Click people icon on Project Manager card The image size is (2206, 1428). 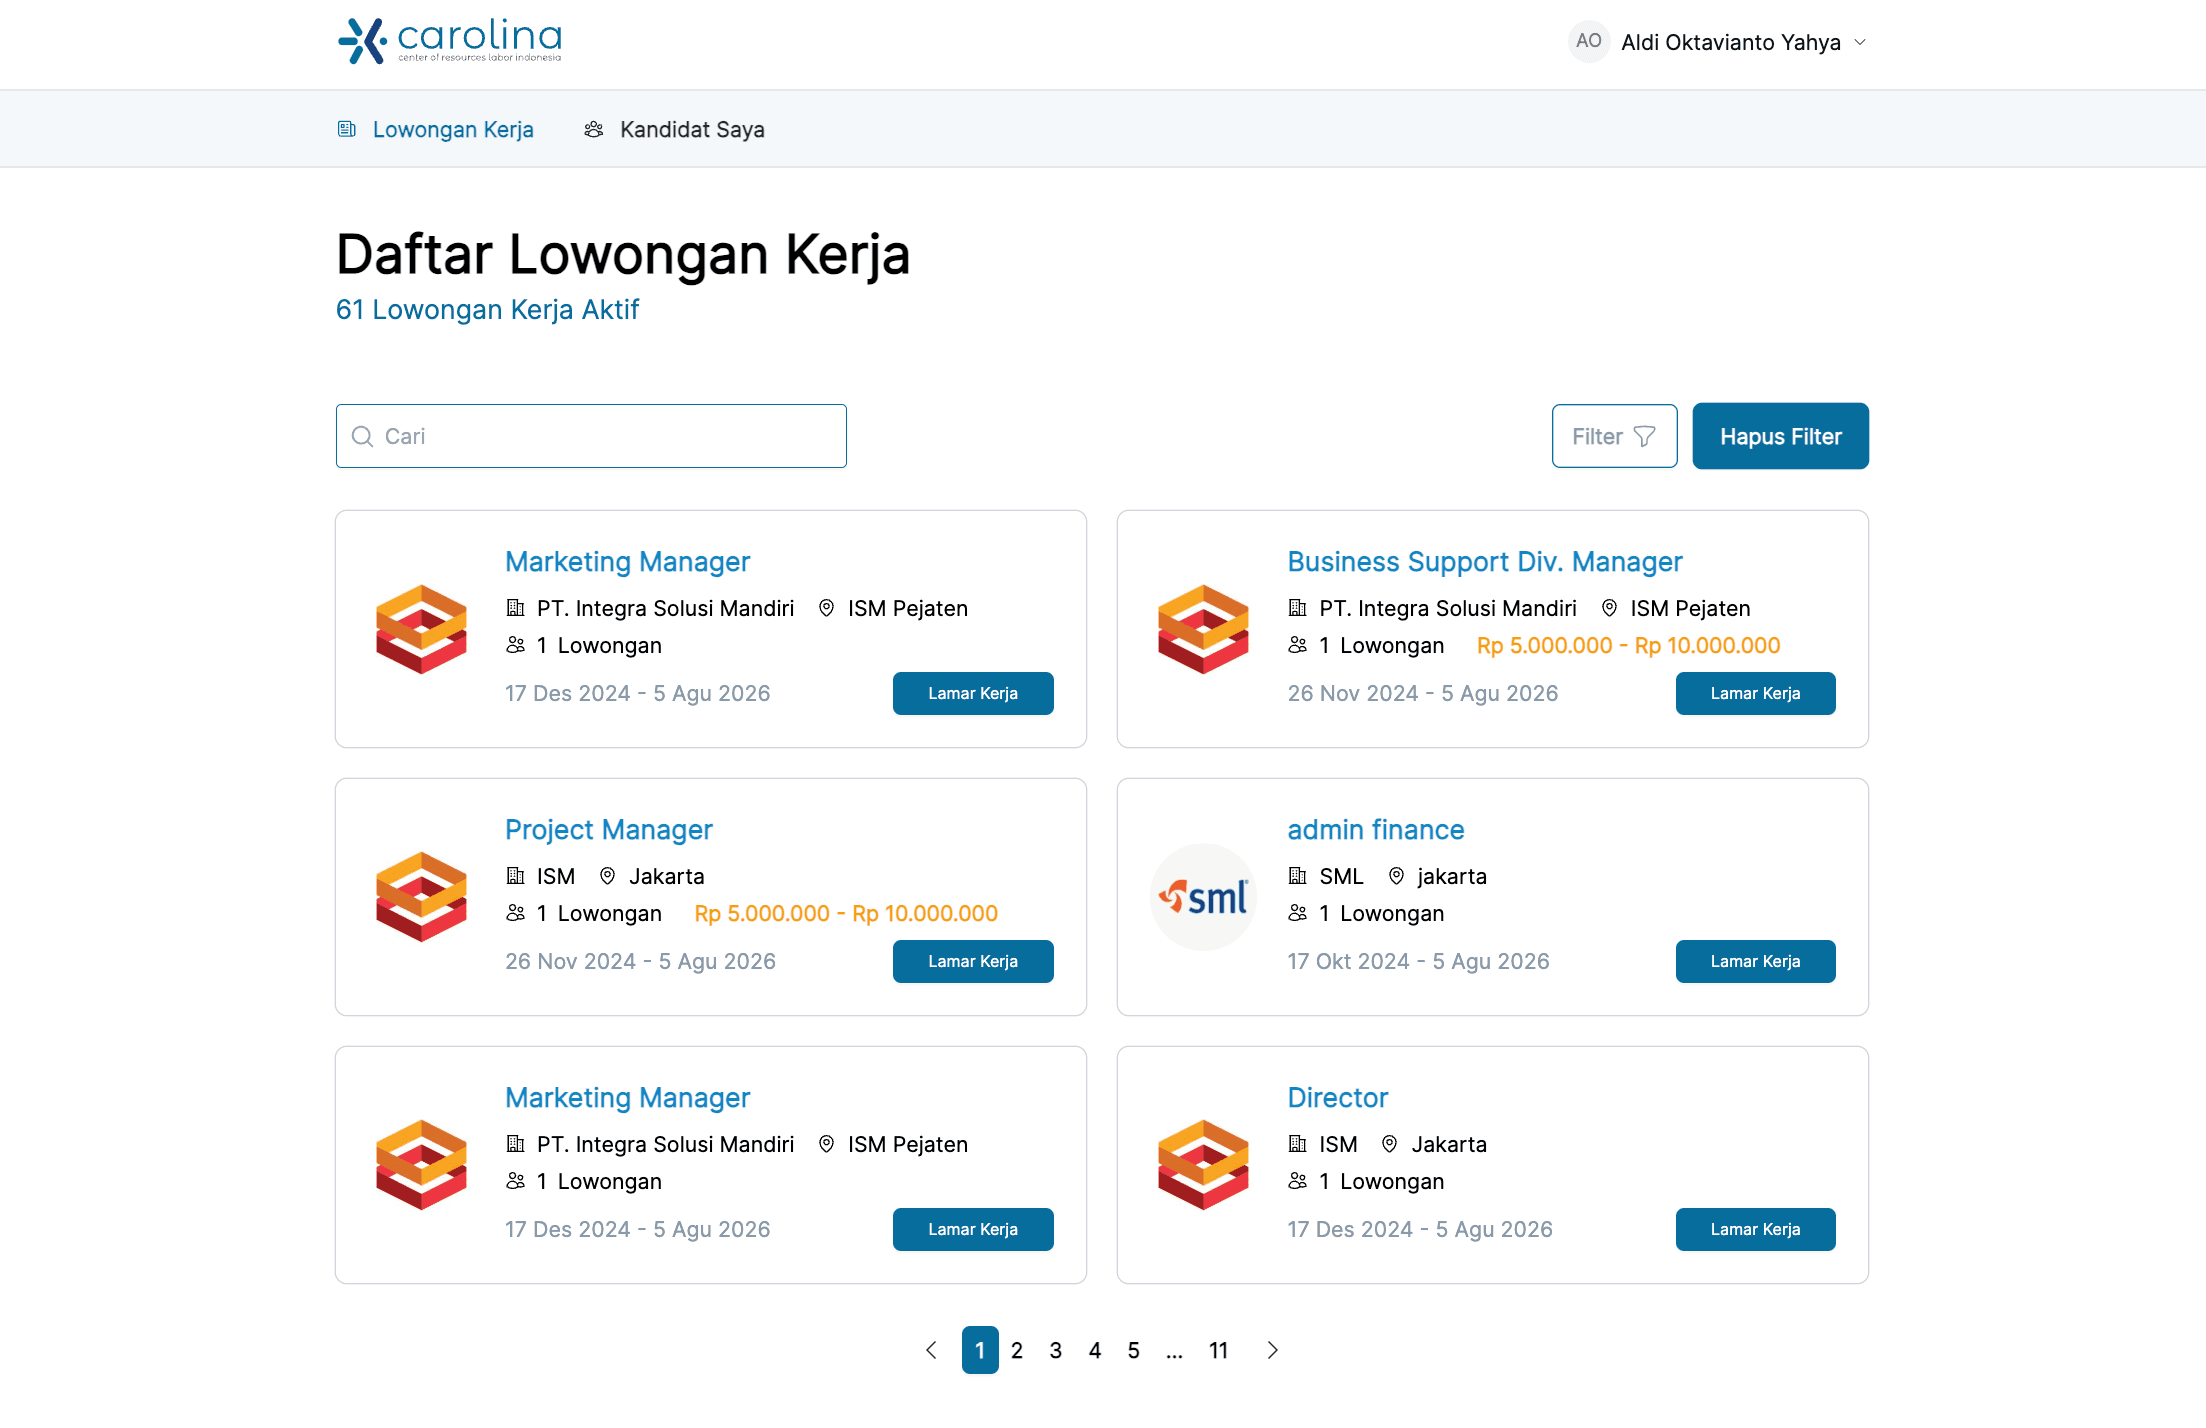pyautogui.click(x=516, y=913)
